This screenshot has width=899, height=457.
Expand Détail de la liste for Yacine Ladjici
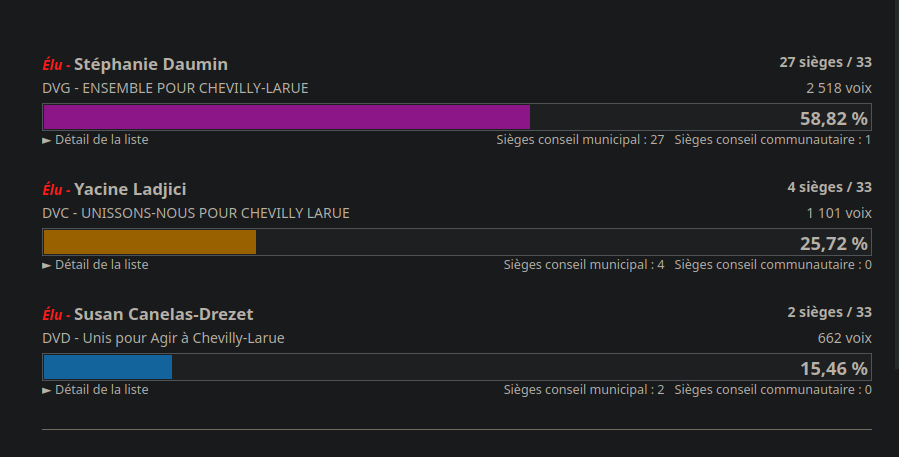96,265
